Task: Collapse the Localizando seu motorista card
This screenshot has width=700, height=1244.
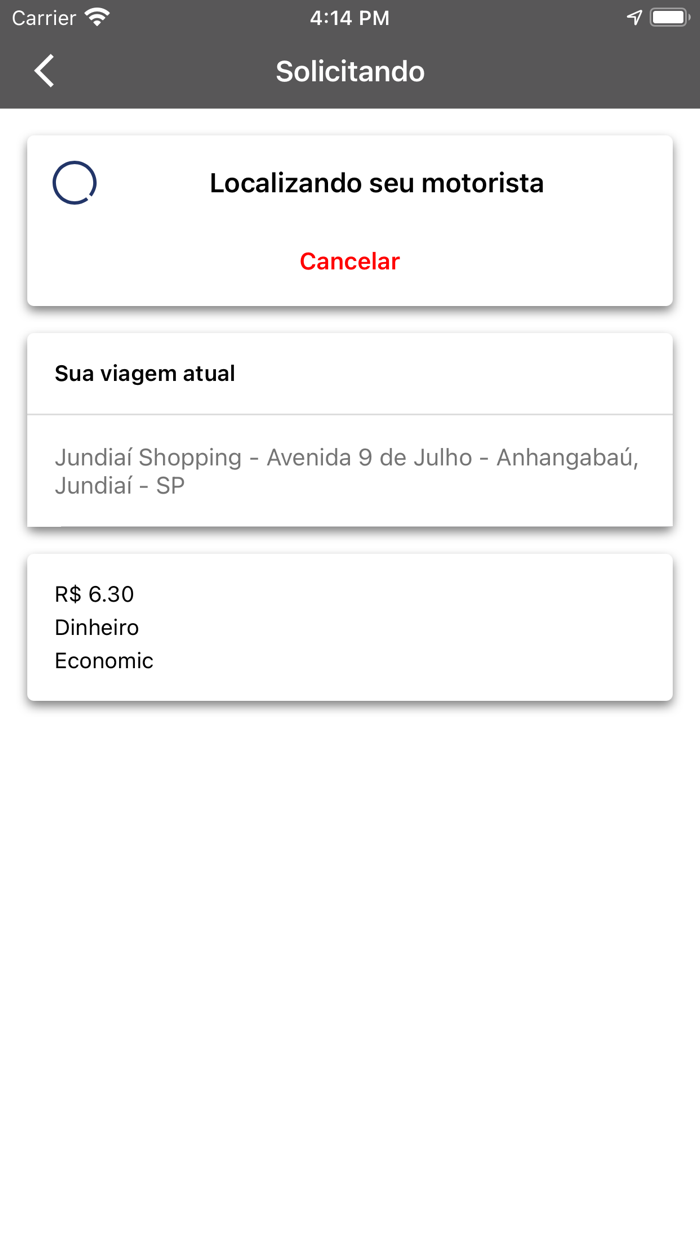Action: tap(349, 219)
